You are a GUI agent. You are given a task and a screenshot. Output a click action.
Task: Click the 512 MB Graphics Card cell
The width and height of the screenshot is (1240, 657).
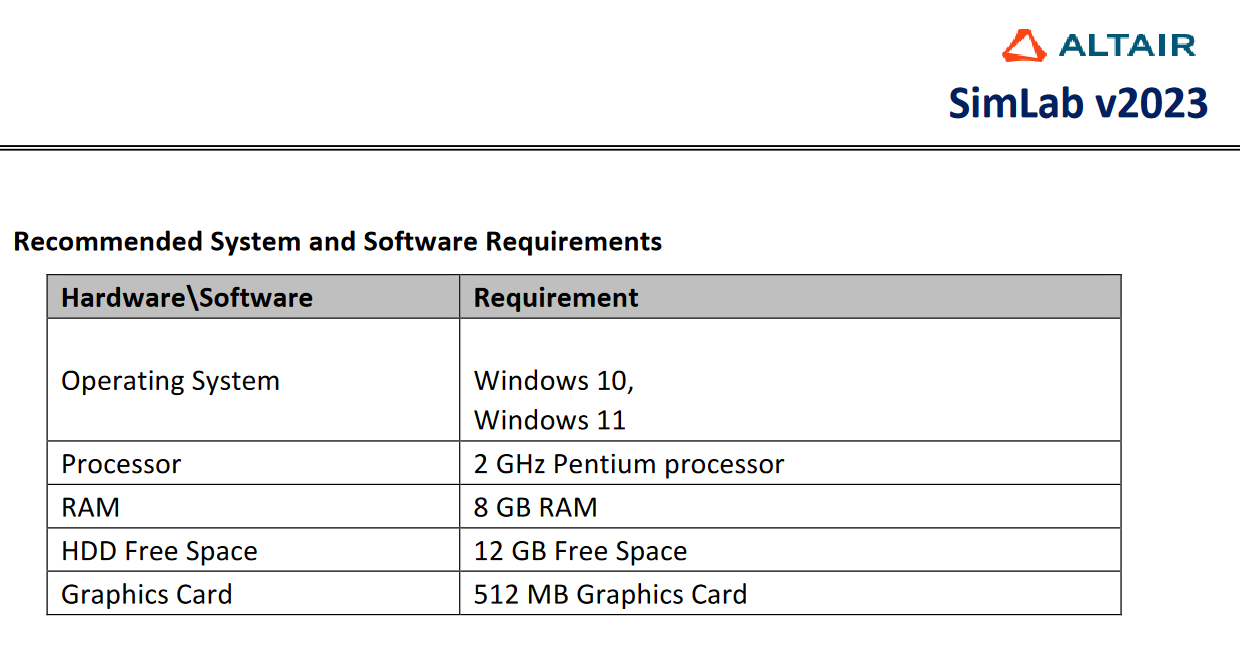click(610, 594)
